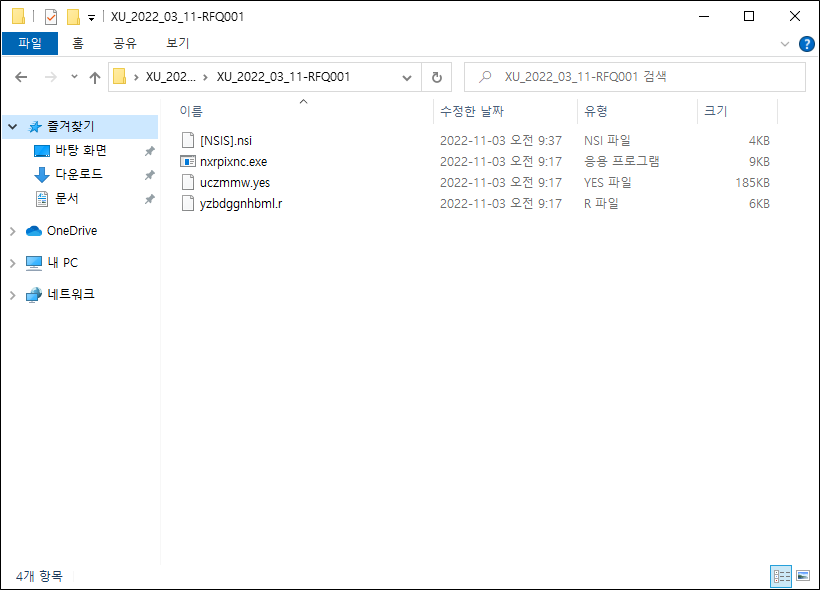Expand the 내 PC tree node
Screen dimensions: 820x590
pos(13,263)
